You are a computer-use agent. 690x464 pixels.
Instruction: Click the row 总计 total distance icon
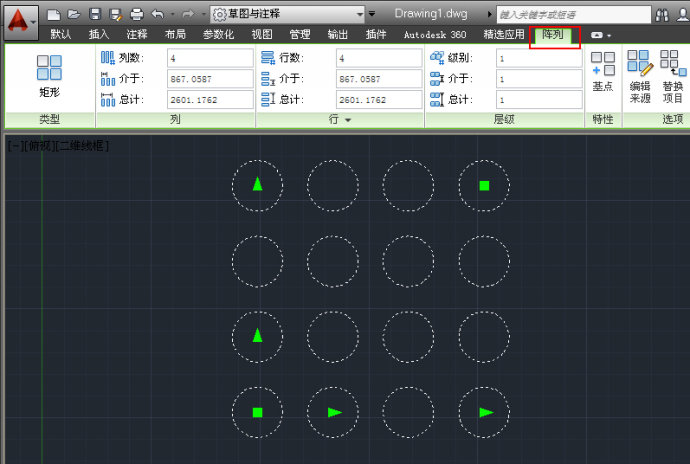coord(268,99)
